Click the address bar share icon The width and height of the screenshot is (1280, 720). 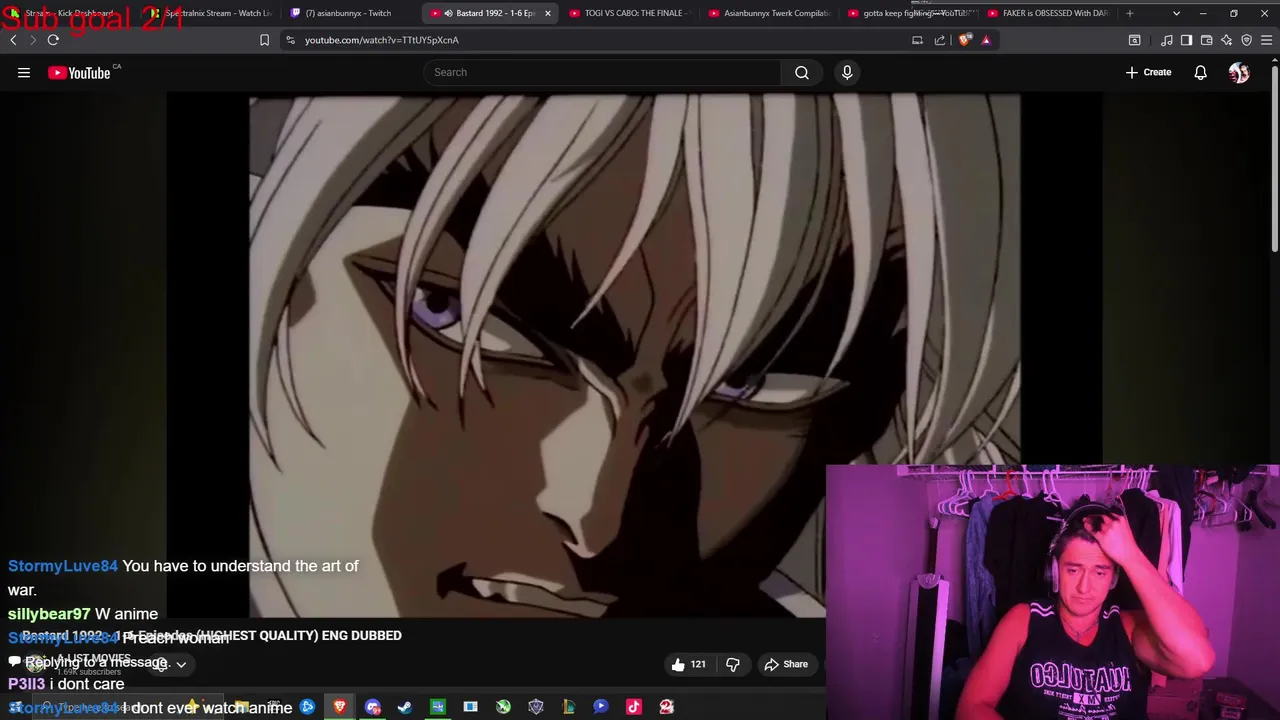940,40
